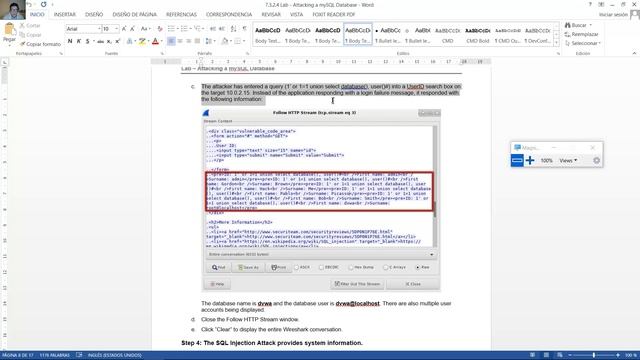Open the Magnifier Views dropdown
640x360 pixels.
(568, 160)
